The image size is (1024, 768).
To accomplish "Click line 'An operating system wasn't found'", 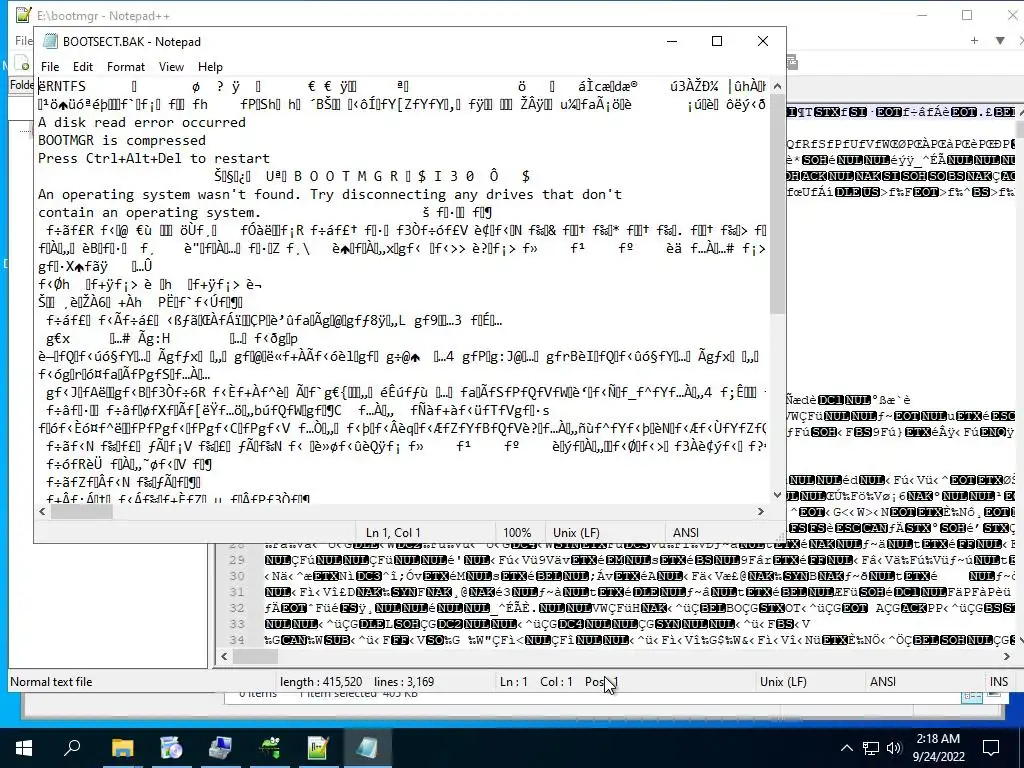I will coord(330,194).
